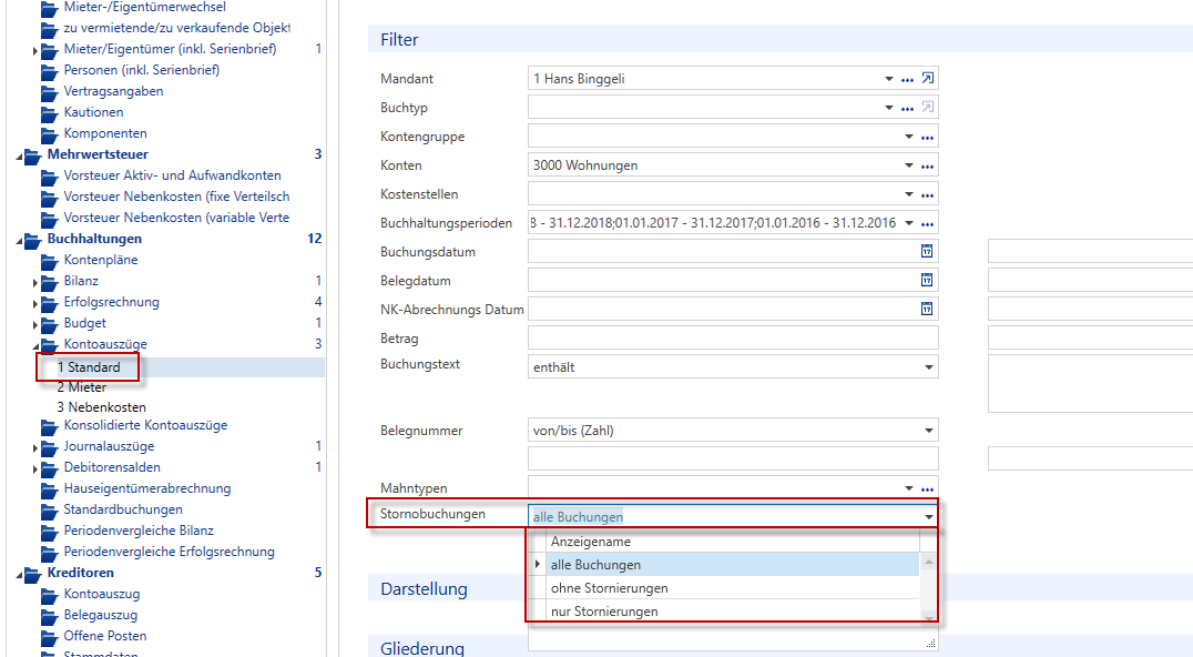Open Buchhaltungsperioden ellipsis selection dialog

927,224
